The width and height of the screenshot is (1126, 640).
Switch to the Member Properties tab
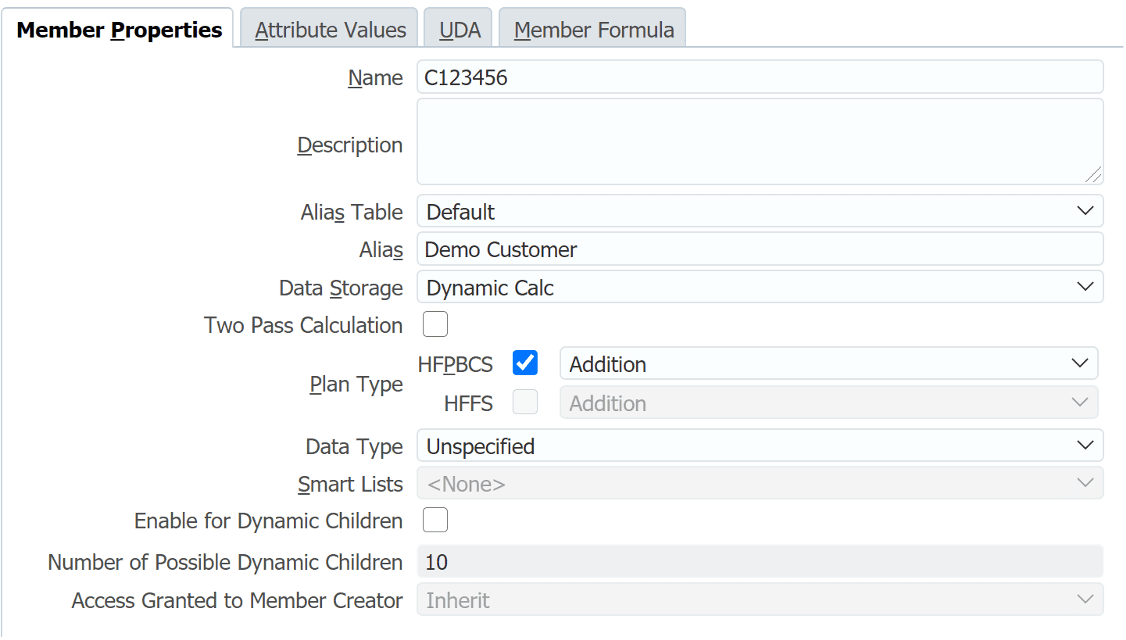tap(119, 30)
